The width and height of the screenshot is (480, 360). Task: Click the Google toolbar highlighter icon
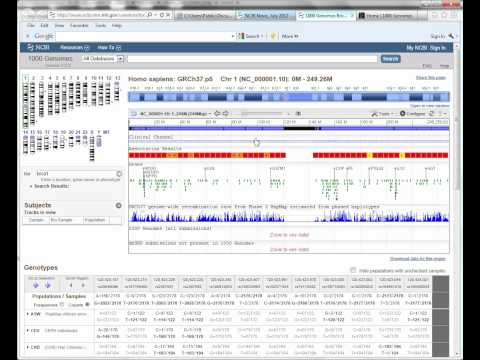(273, 36)
